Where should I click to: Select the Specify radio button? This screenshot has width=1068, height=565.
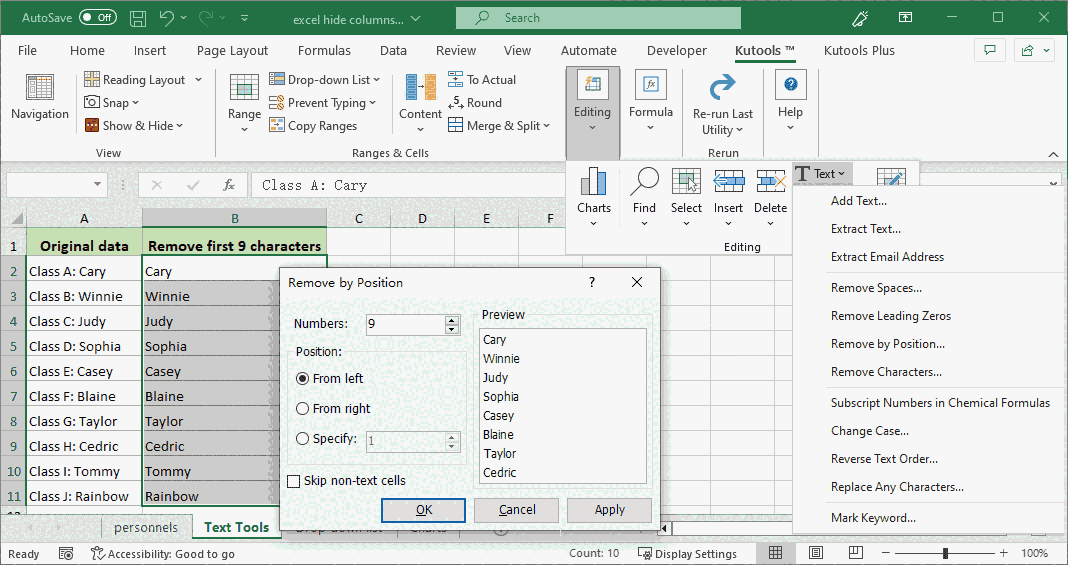pyautogui.click(x=303, y=439)
